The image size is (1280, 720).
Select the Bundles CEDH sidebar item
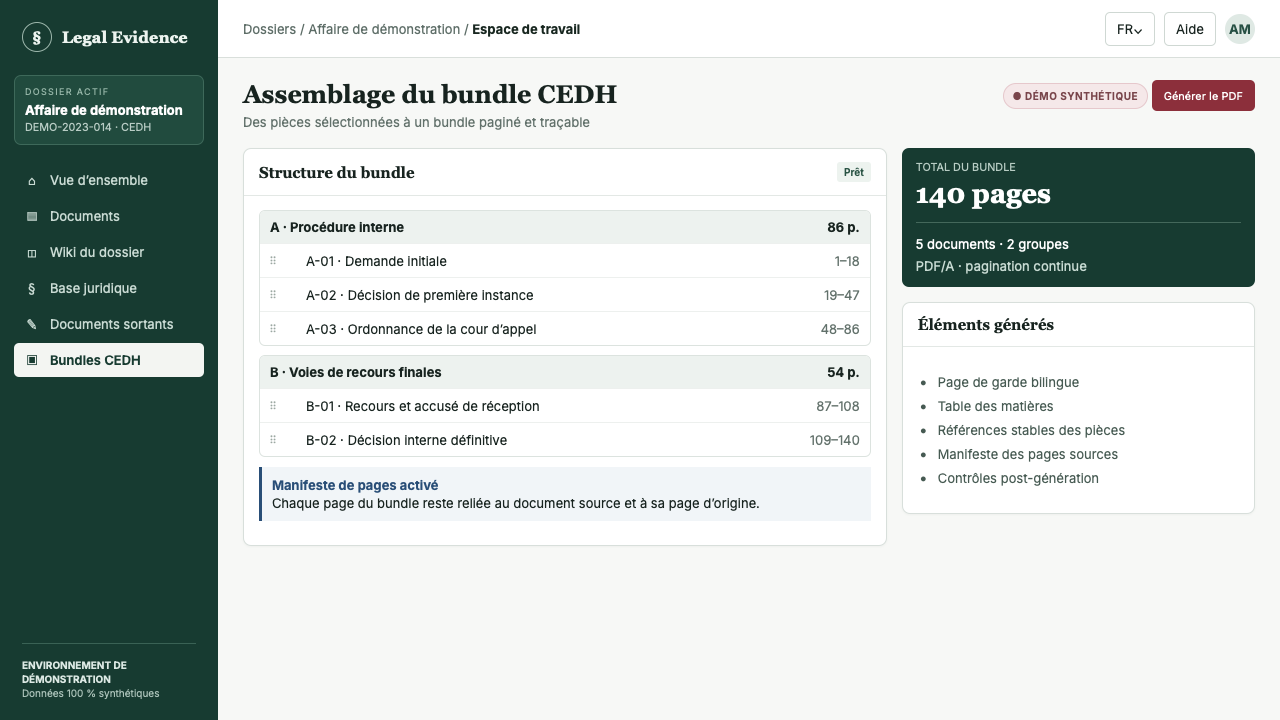pos(109,360)
